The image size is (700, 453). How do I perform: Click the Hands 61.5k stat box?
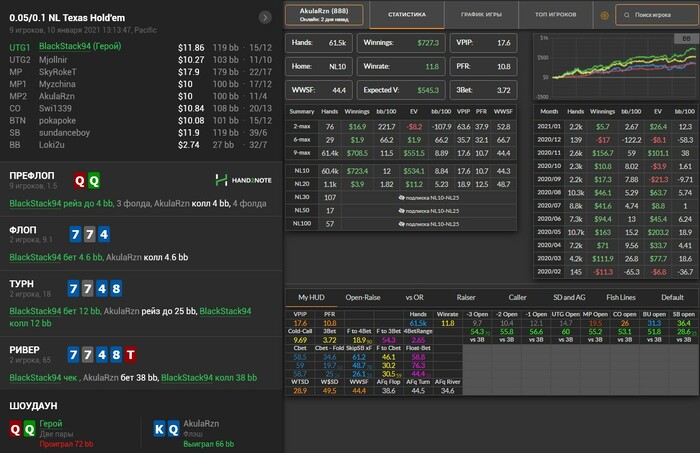click(x=319, y=43)
